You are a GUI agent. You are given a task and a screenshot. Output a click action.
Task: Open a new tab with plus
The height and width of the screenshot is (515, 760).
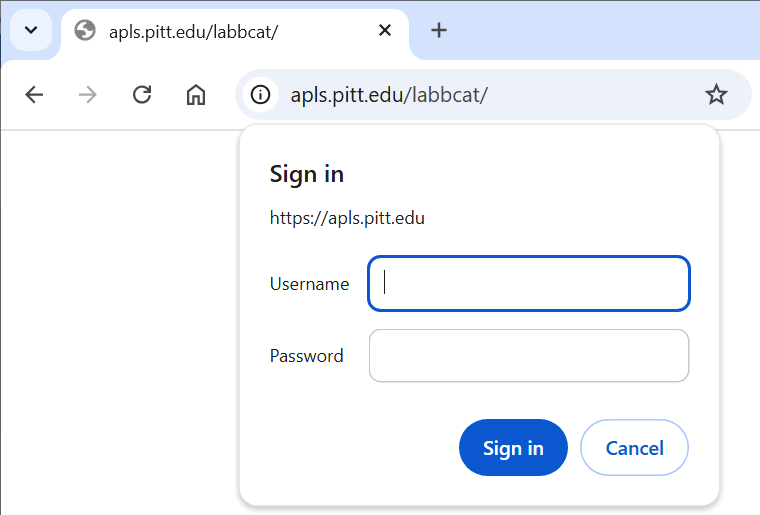(x=439, y=30)
